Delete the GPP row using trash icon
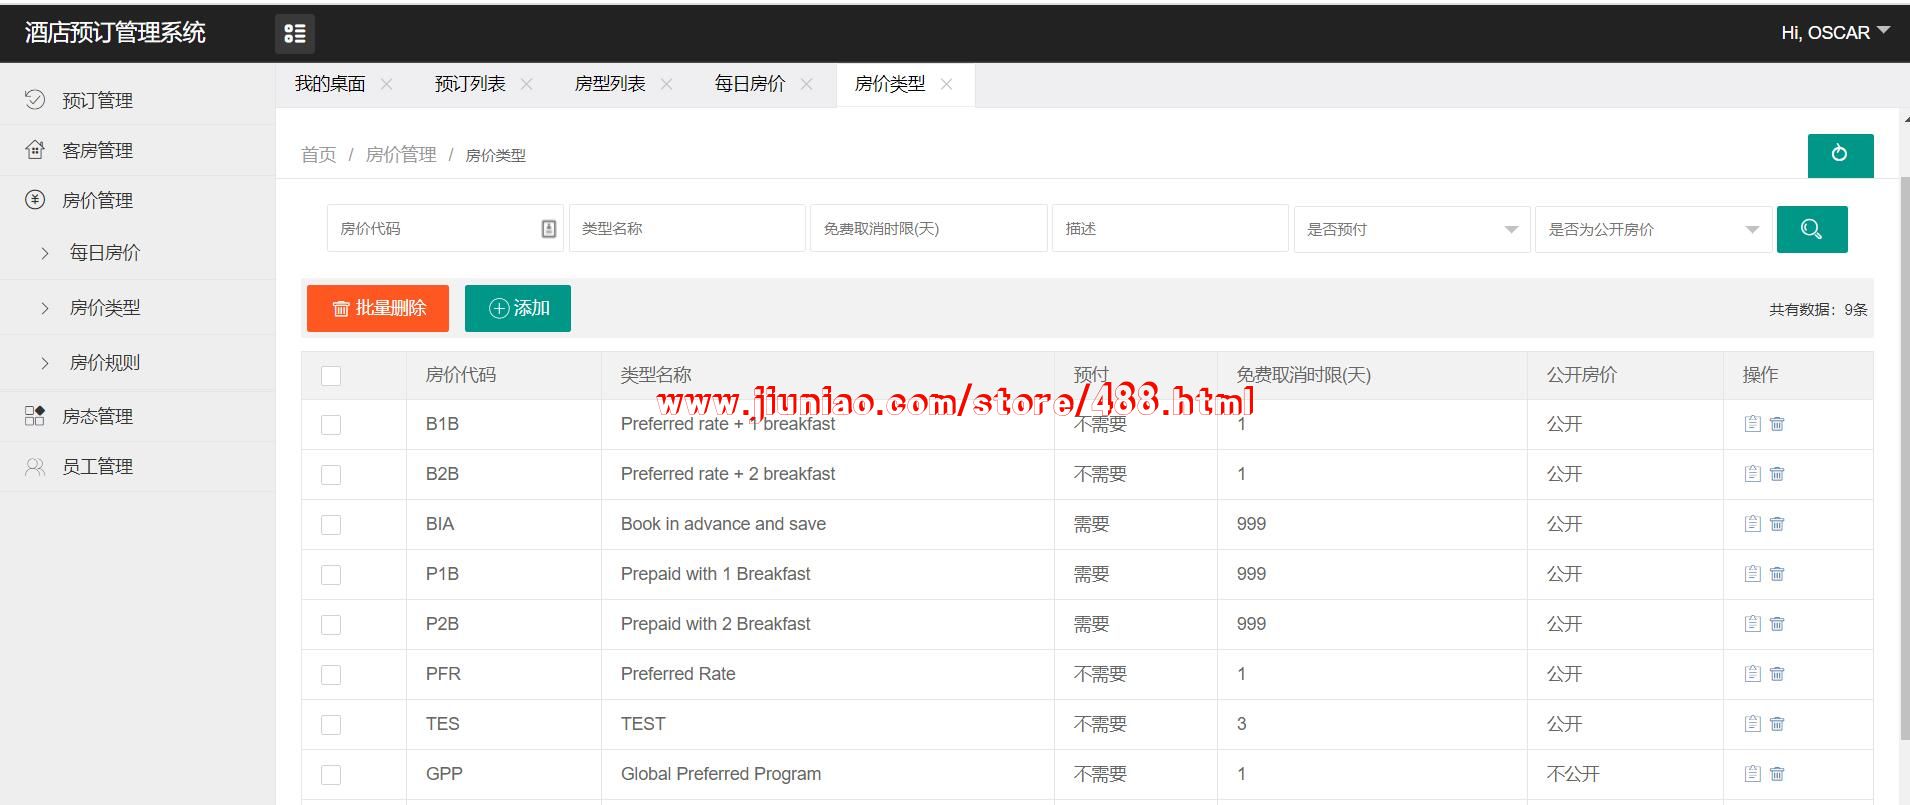Image resolution: width=1910 pixels, height=805 pixels. (x=1777, y=774)
